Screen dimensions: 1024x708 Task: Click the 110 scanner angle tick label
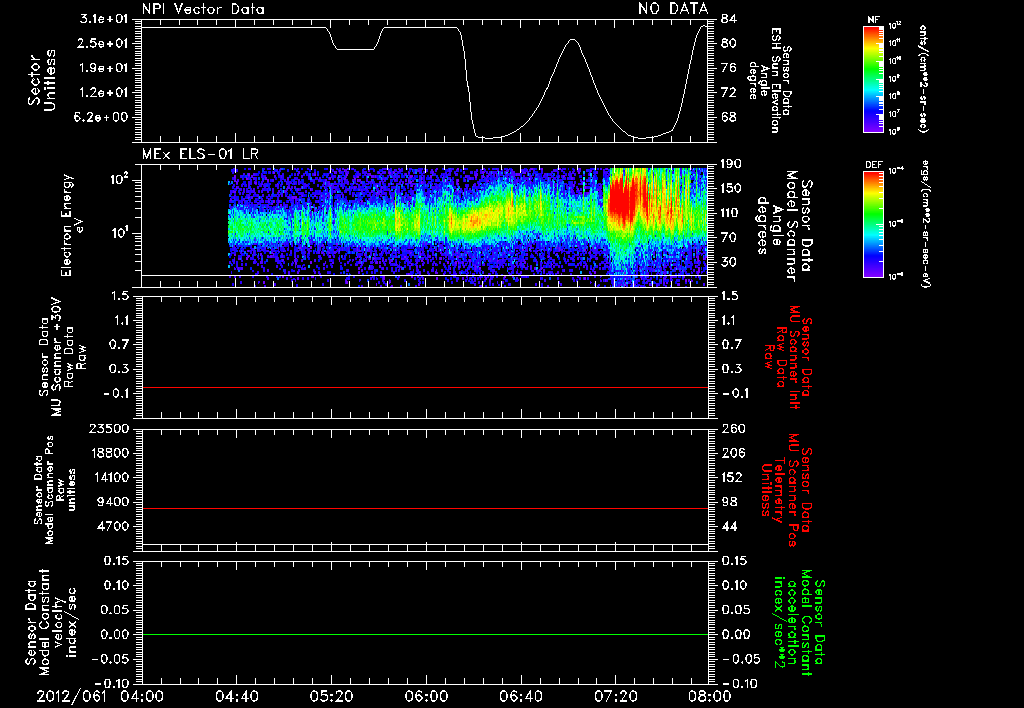[x=731, y=213]
